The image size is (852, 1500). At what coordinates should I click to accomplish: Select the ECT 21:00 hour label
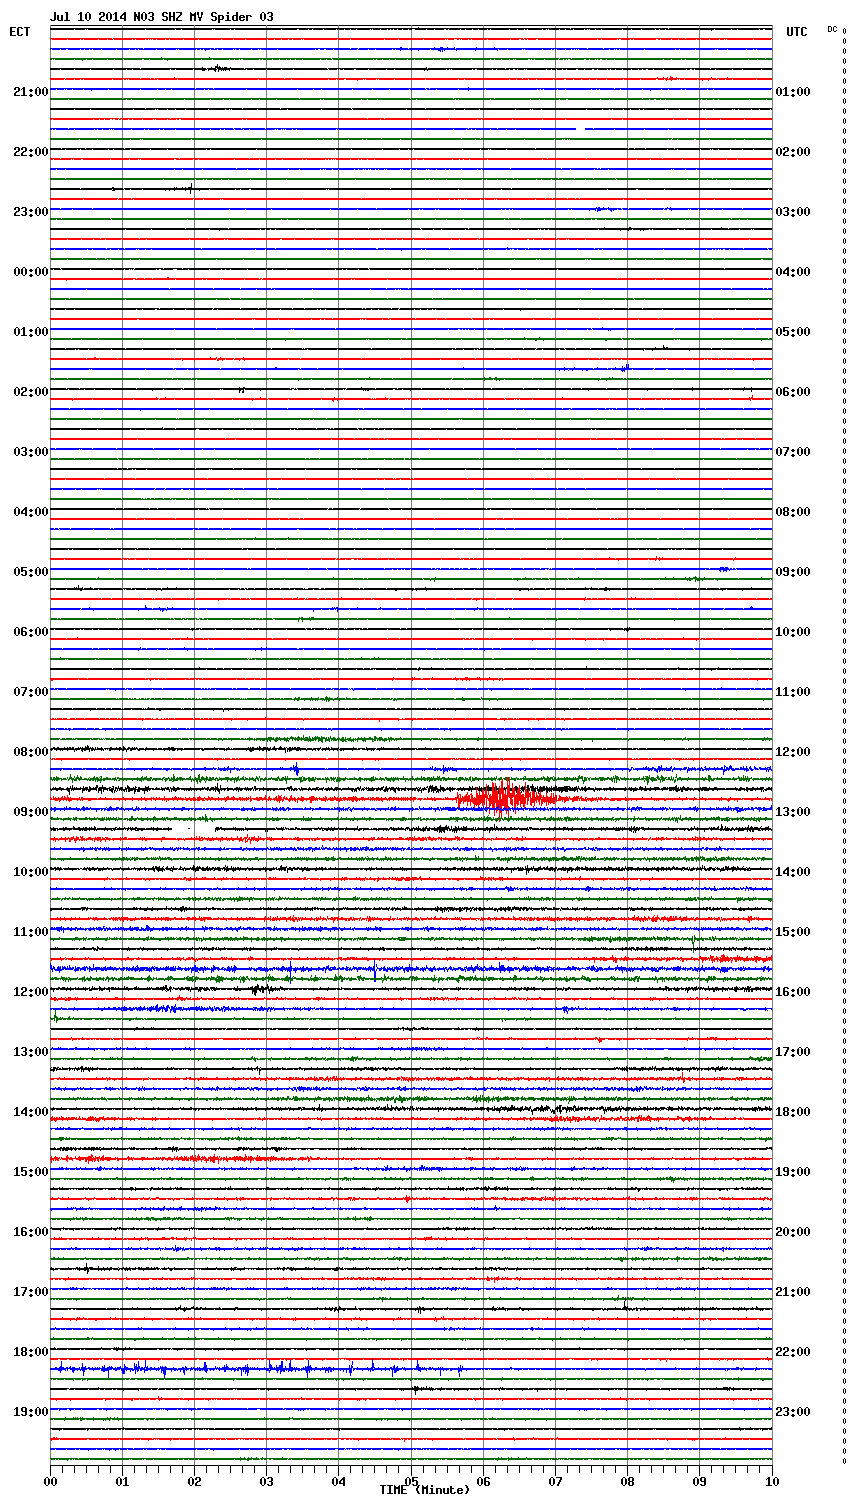[x=30, y=92]
